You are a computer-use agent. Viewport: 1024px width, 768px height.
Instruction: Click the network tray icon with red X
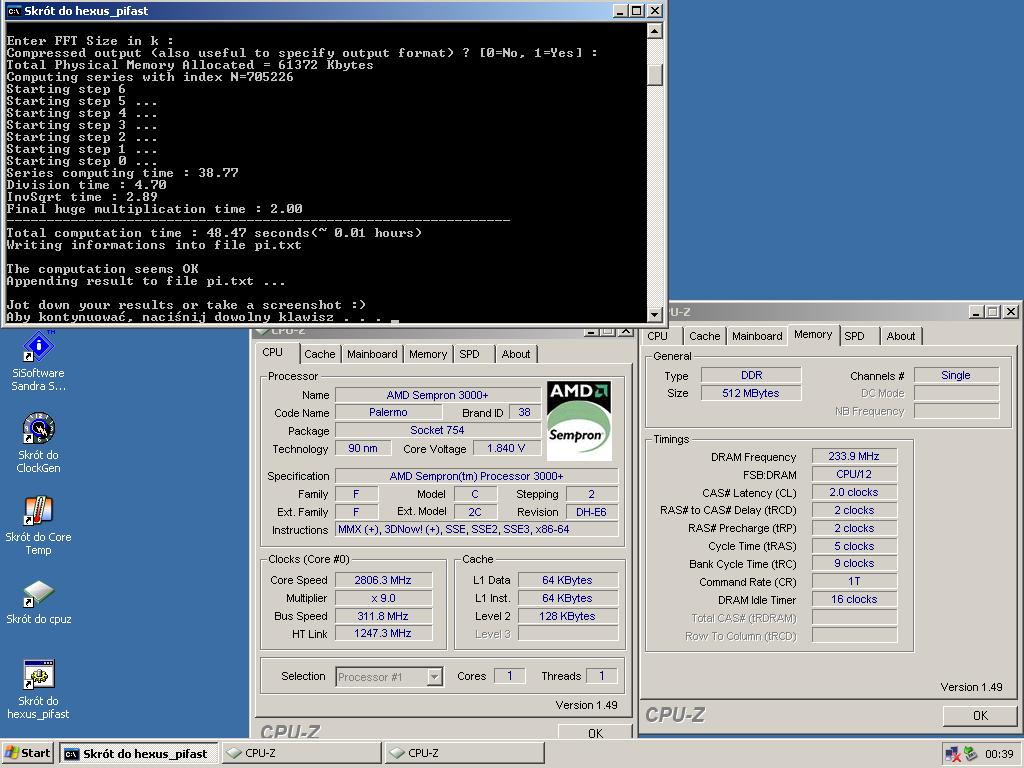click(x=952, y=754)
